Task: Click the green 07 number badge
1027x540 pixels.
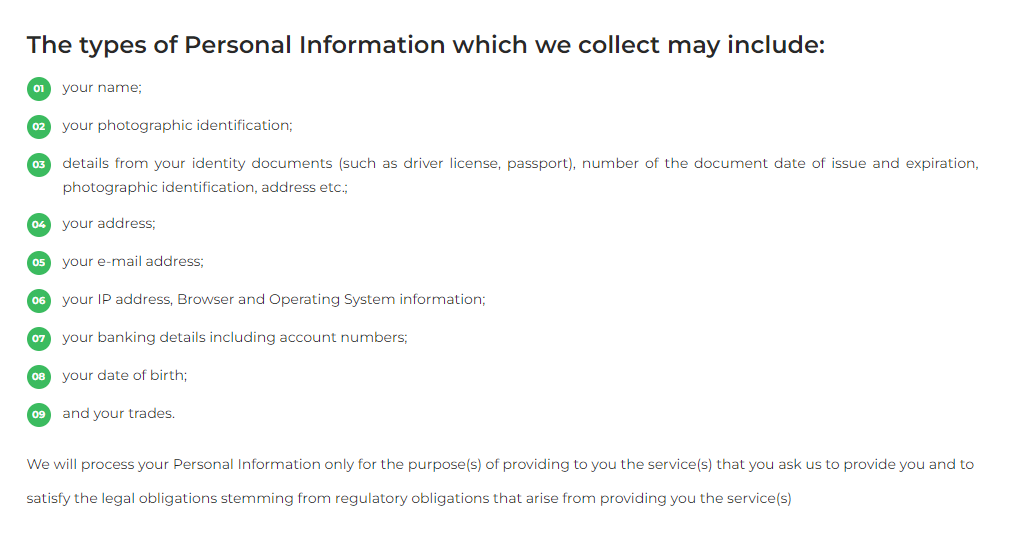Action: [38, 339]
